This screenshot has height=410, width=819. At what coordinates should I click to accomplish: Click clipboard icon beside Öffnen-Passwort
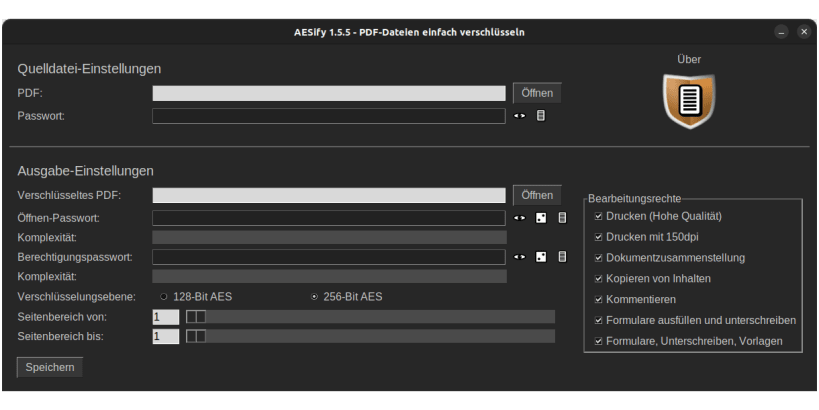(562, 218)
